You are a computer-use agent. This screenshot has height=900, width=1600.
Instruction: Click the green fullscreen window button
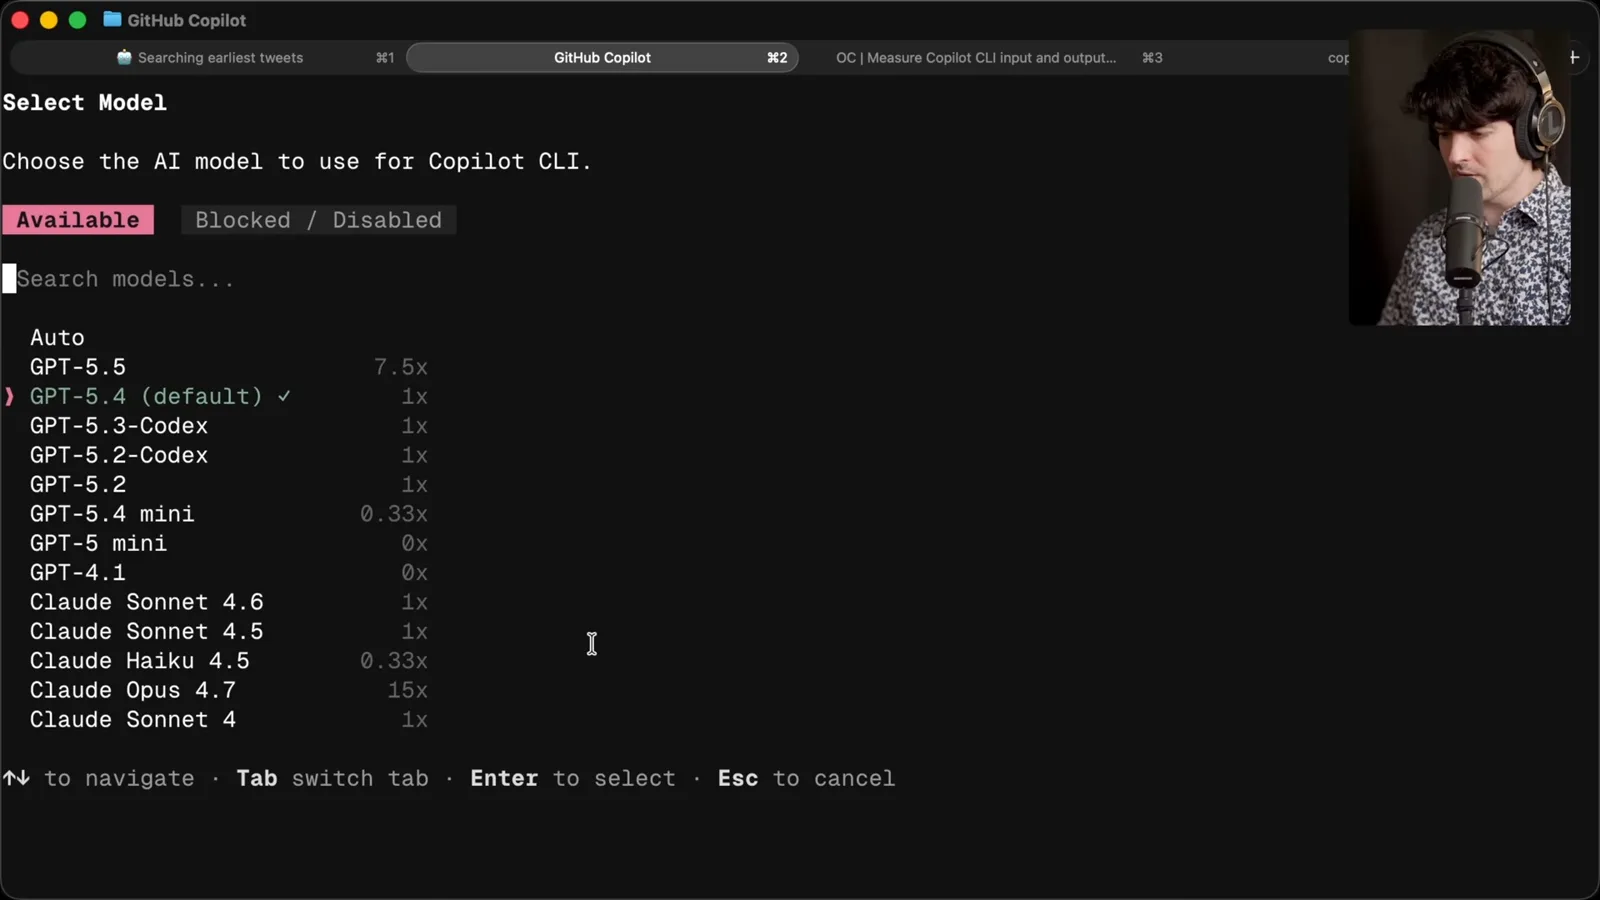77,20
